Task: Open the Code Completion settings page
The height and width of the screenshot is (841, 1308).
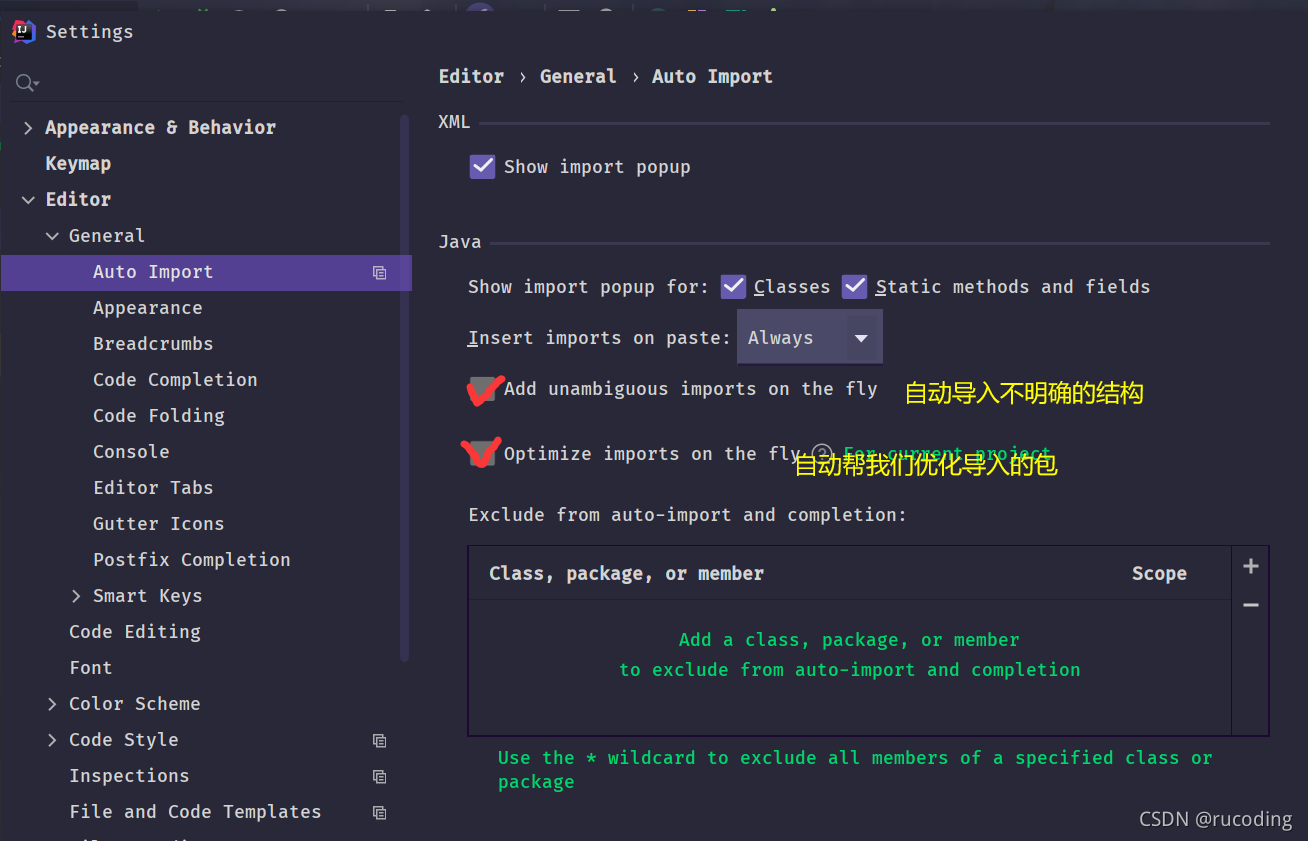Action: point(175,380)
